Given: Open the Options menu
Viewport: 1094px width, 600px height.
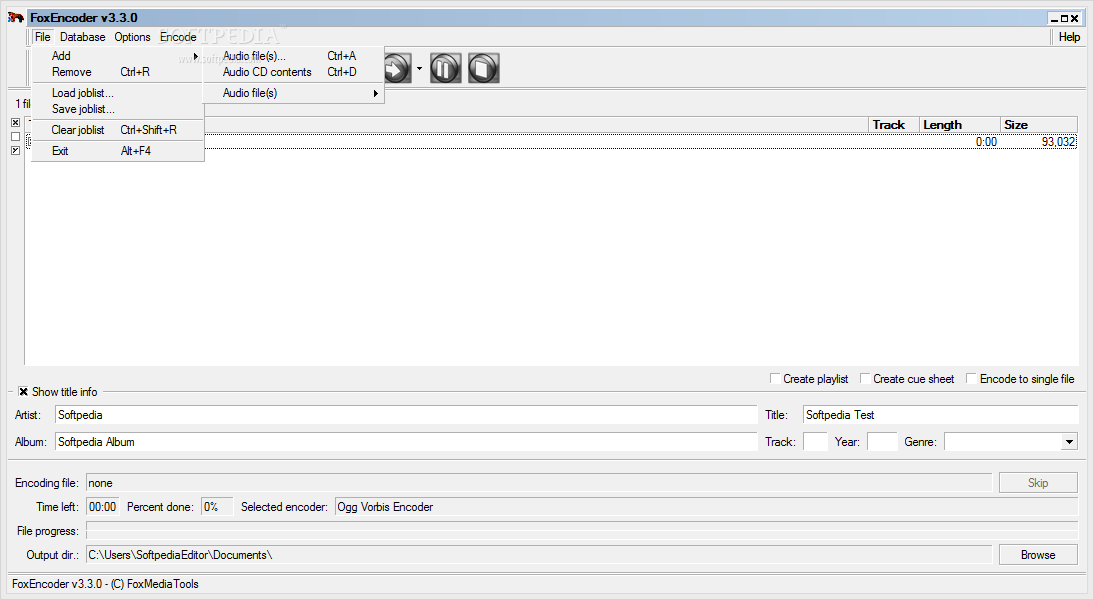Looking at the screenshot, I should click(x=133, y=37).
